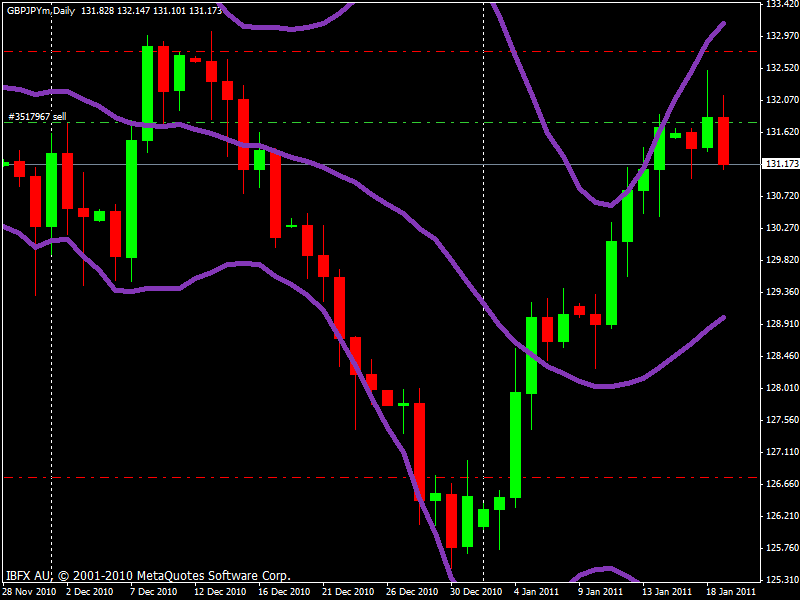Click the 4 Jan 2011 date label
Screen dimensions: 800x600
[x=537, y=592]
